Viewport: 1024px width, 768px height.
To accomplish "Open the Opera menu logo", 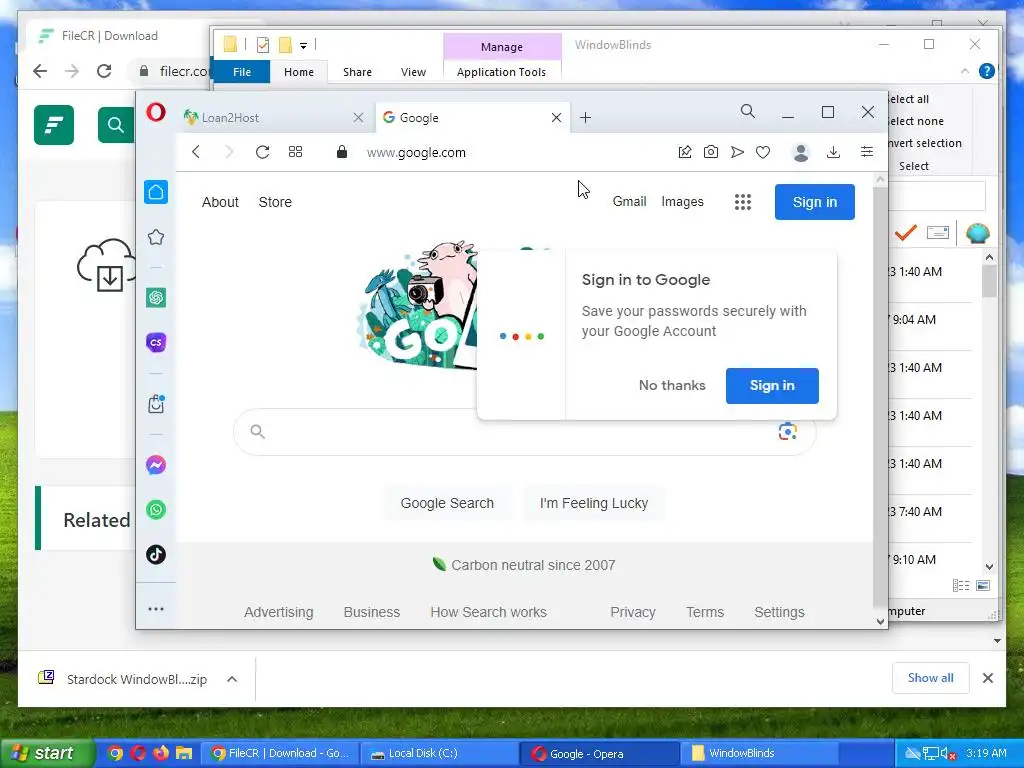I will (x=155, y=112).
